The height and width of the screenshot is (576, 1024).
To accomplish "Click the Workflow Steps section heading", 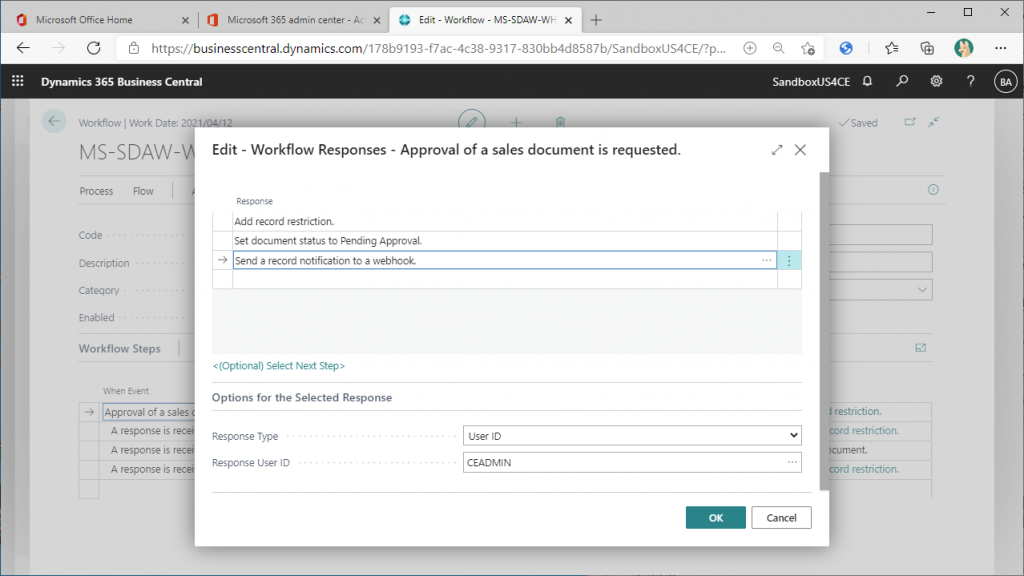I will [x=120, y=349].
